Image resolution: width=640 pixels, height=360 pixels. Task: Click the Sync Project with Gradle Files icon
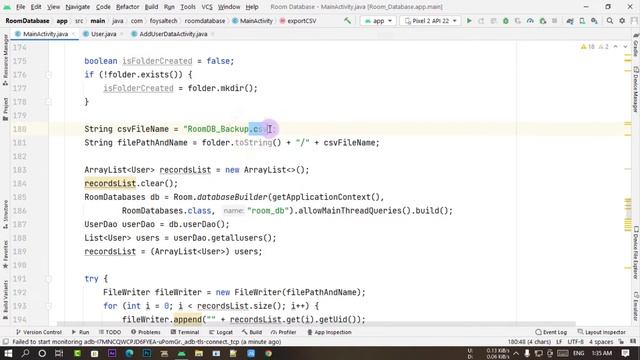(x=570, y=20)
